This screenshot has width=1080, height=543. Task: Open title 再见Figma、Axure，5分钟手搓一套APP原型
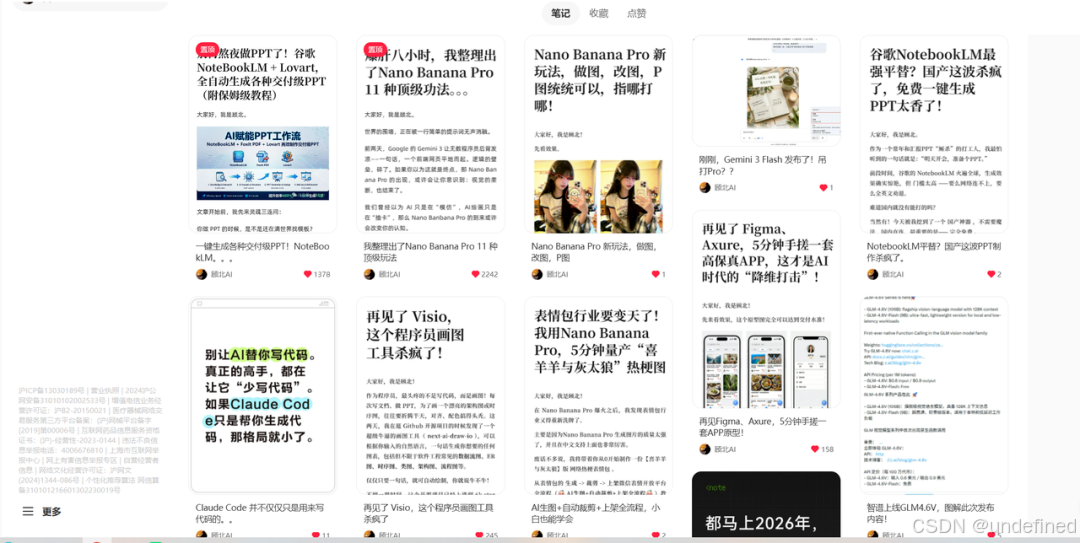(761, 427)
